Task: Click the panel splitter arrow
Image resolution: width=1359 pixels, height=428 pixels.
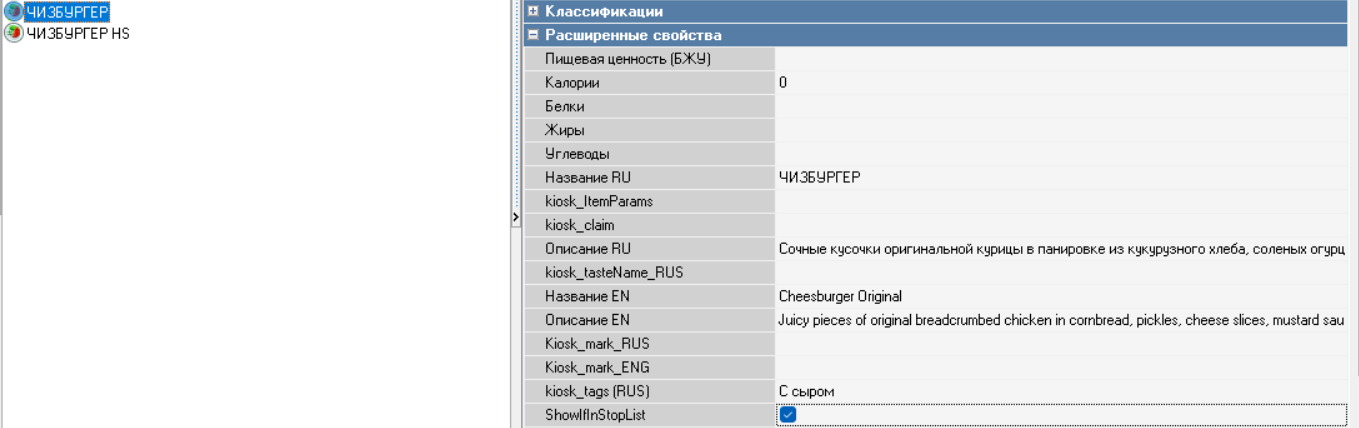Action: click(x=516, y=217)
